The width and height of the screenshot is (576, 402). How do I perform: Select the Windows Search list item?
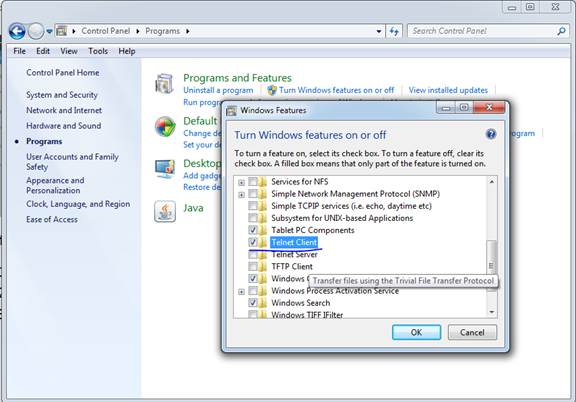[300, 303]
